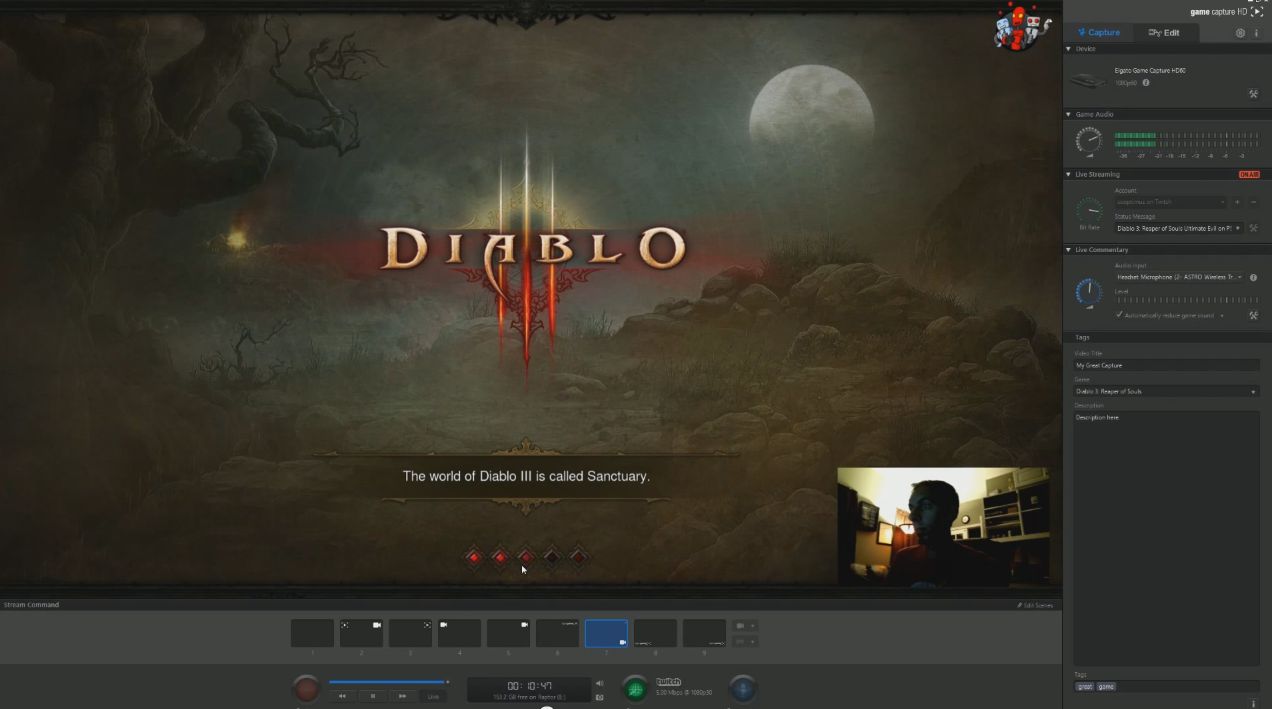Click the Game Audio volume knob
The width and height of the screenshot is (1272, 709).
coord(1088,140)
